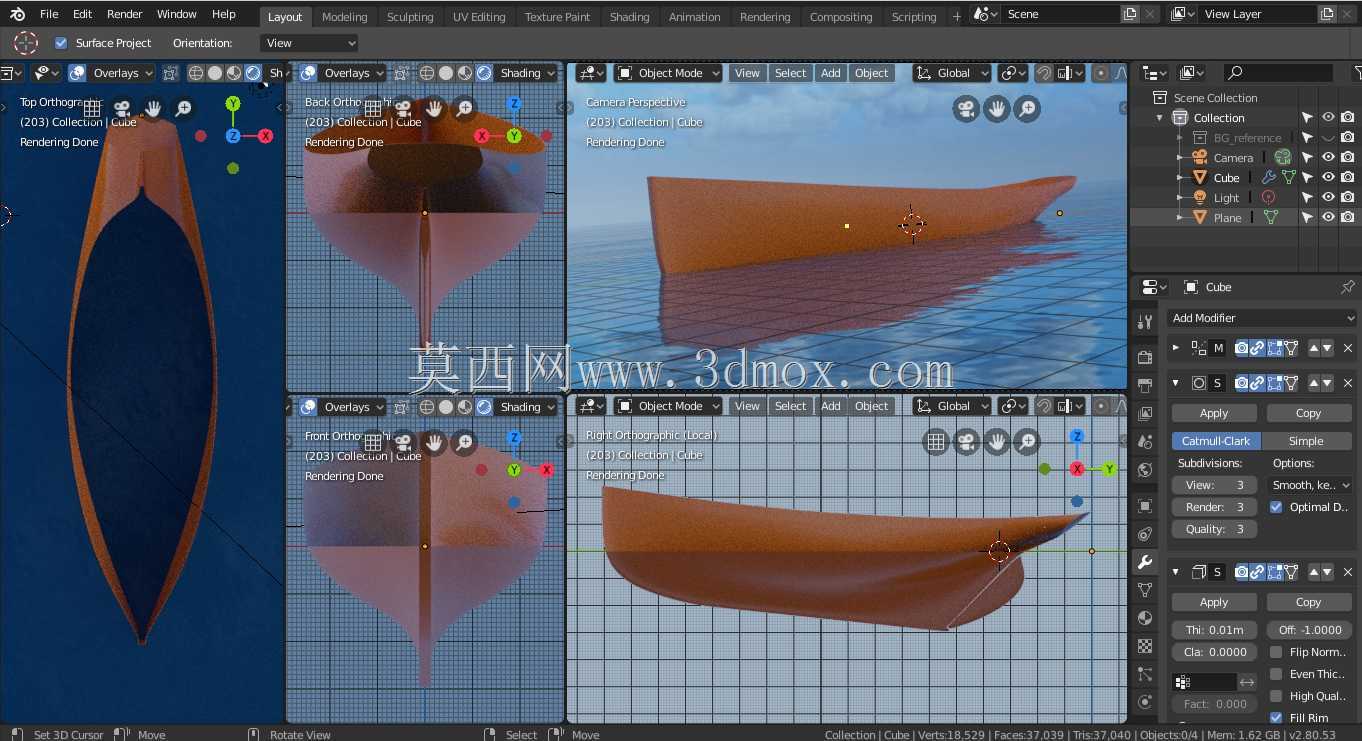The height and width of the screenshot is (741, 1362).
Task: Open the Smooth, keep corners options dropdown
Action: pyautogui.click(x=1310, y=485)
